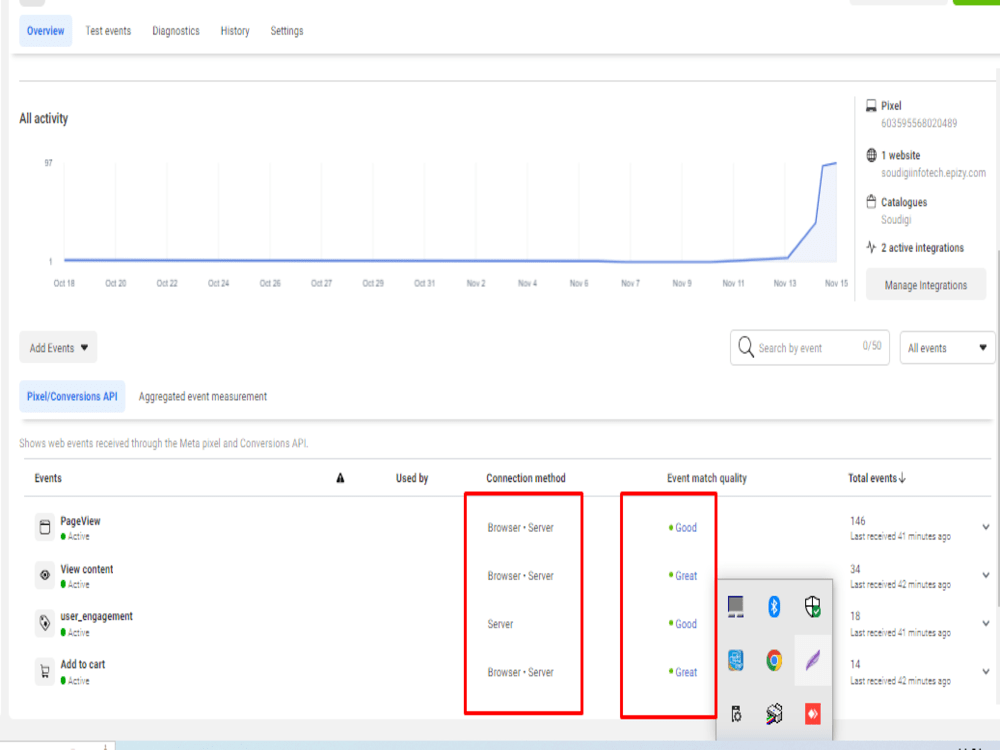The width and height of the screenshot is (1000, 750).
Task: Expand the PageView event row chevron
Action: click(984, 526)
